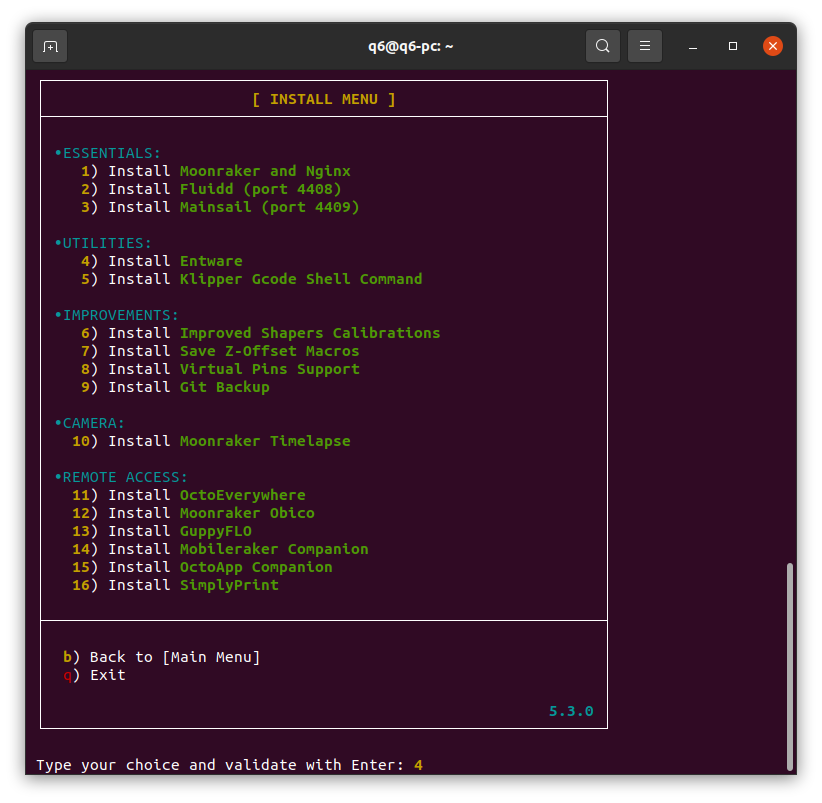Click the version number 5.3.0
The width and height of the screenshot is (822, 803).
571,711
